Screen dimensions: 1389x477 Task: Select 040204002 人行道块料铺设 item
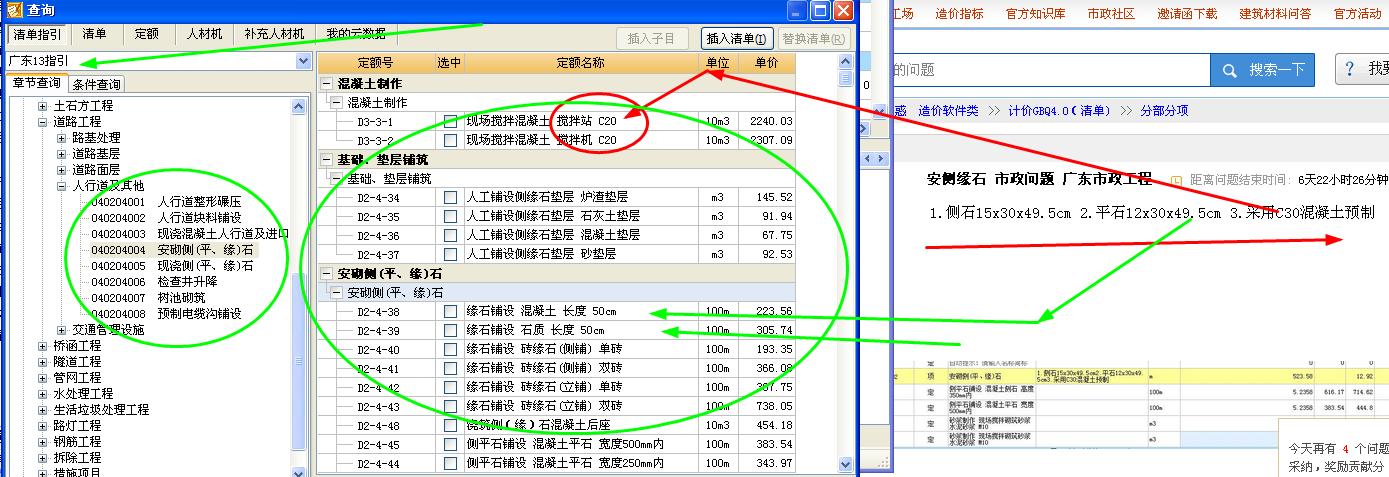click(166, 218)
